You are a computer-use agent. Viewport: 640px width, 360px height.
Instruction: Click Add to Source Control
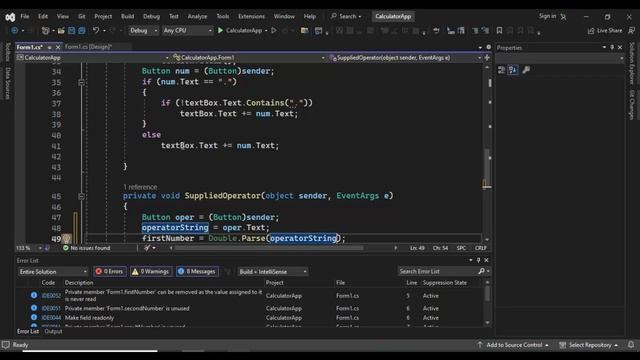click(x=514, y=345)
